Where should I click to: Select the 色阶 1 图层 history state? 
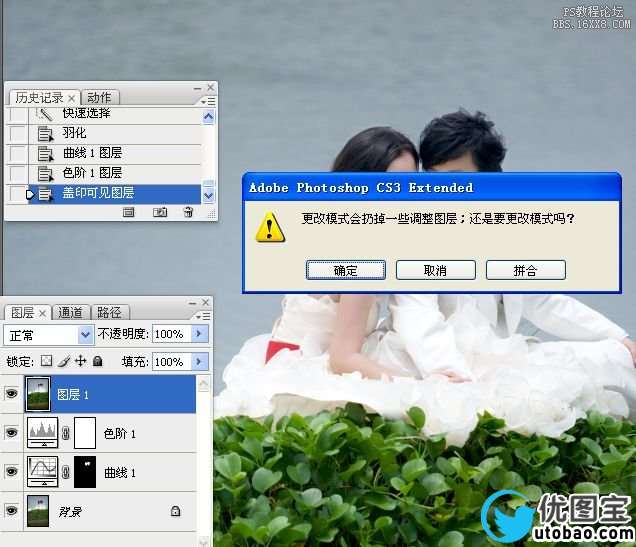click(x=115, y=173)
